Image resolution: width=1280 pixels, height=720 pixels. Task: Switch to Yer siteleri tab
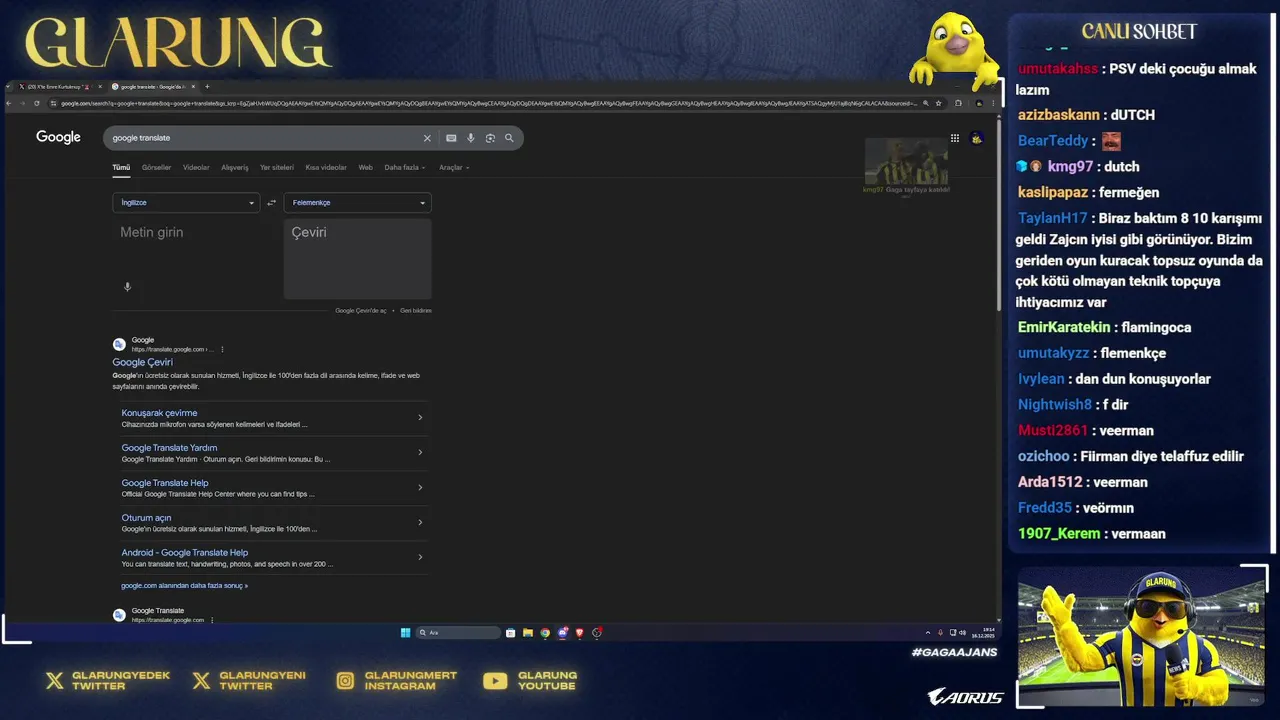(277, 167)
